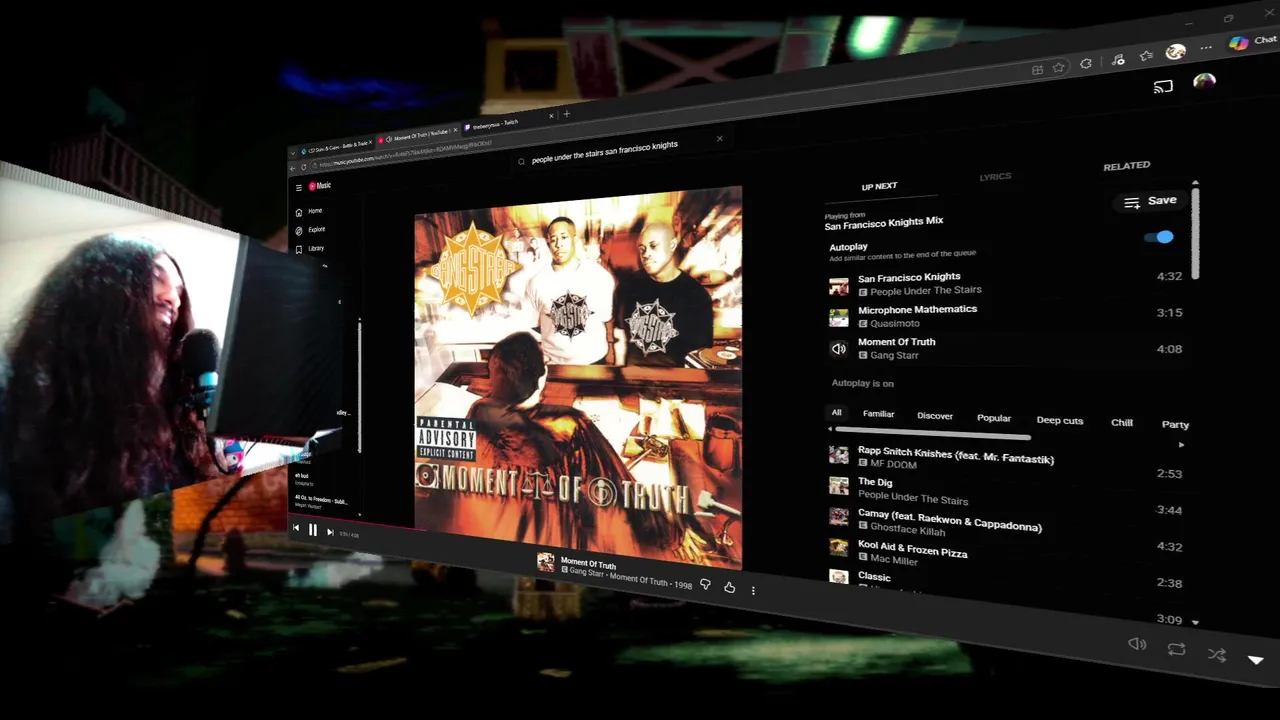Select the Popular filter chip
Screen dimensions: 1280x720
[x=994, y=418]
